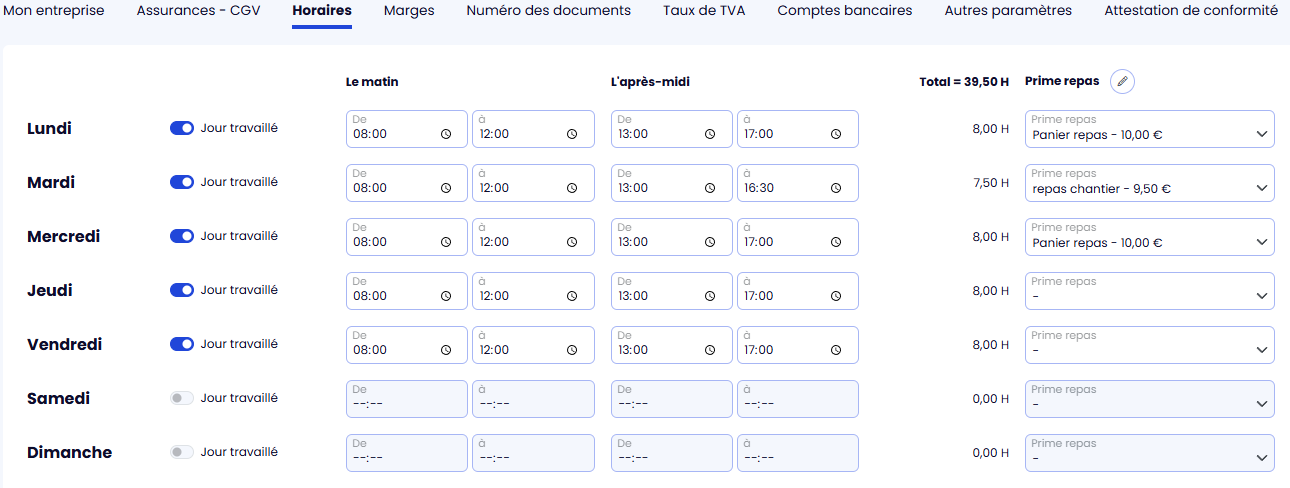This screenshot has height=488, width=1290.
Task: Open clock picker for Mardi morning start
Action: click(x=445, y=188)
